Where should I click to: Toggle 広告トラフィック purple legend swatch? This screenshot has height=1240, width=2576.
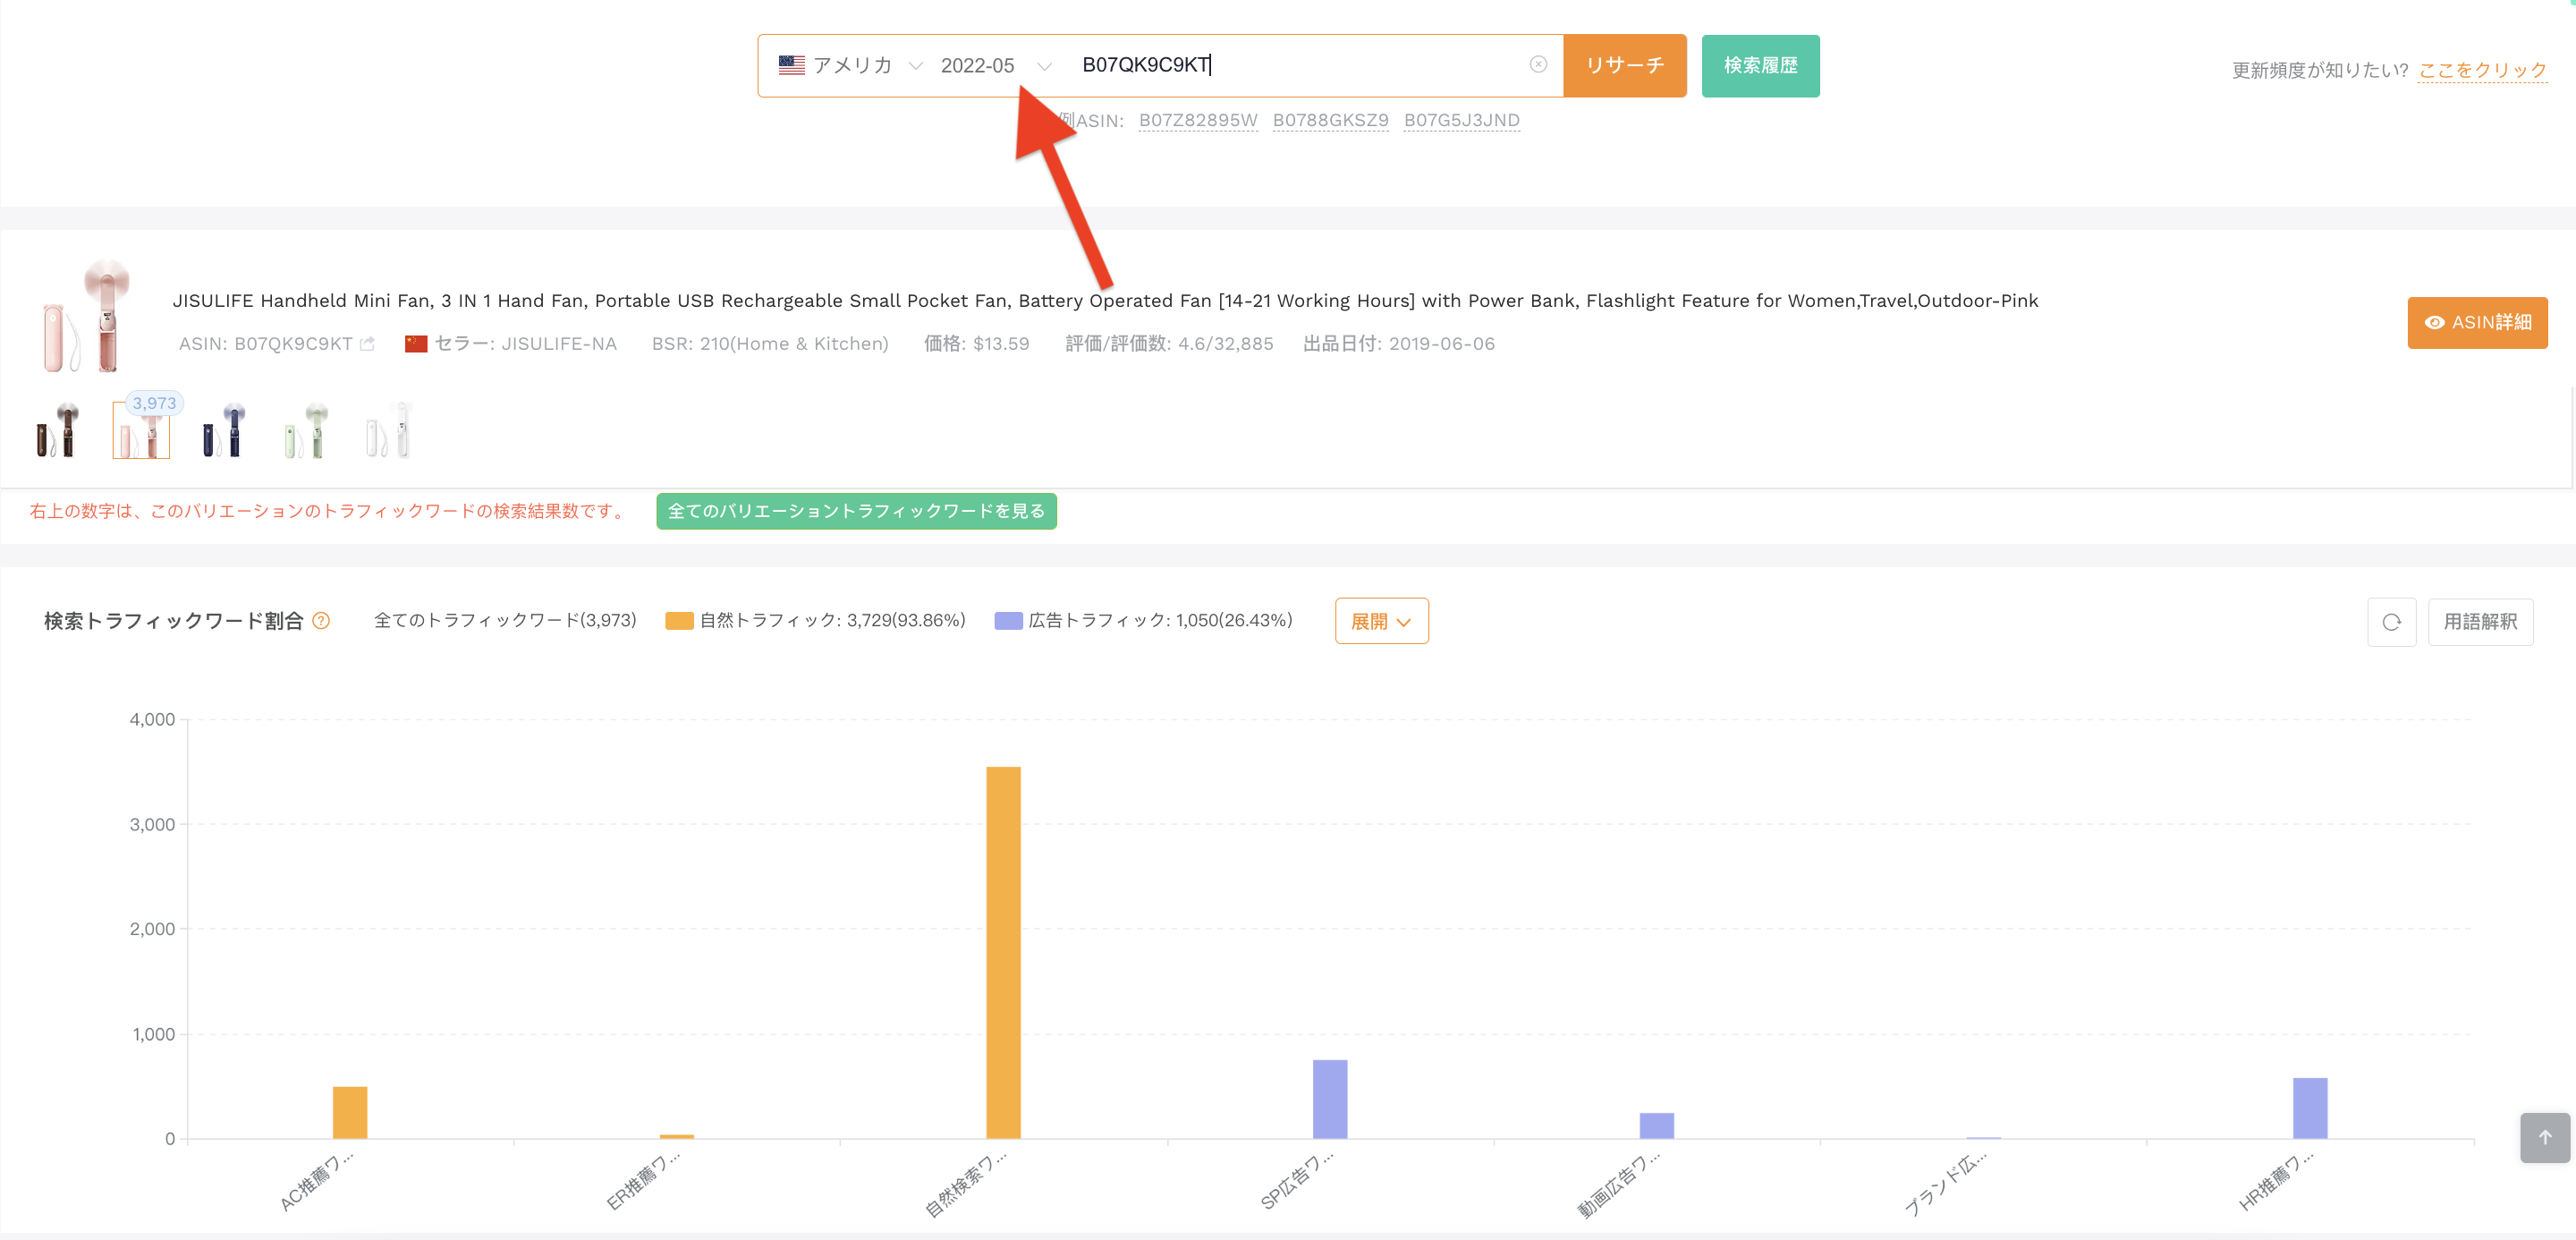click(x=1008, y=621)
